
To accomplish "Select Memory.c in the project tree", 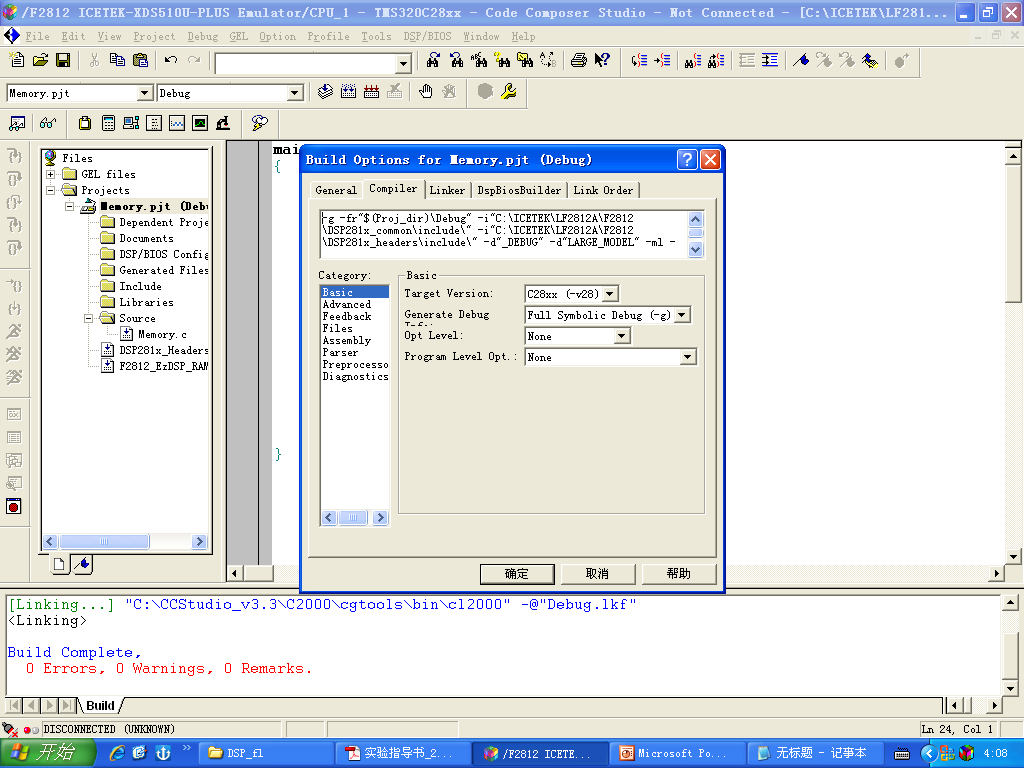I will (x=162, y=334).
